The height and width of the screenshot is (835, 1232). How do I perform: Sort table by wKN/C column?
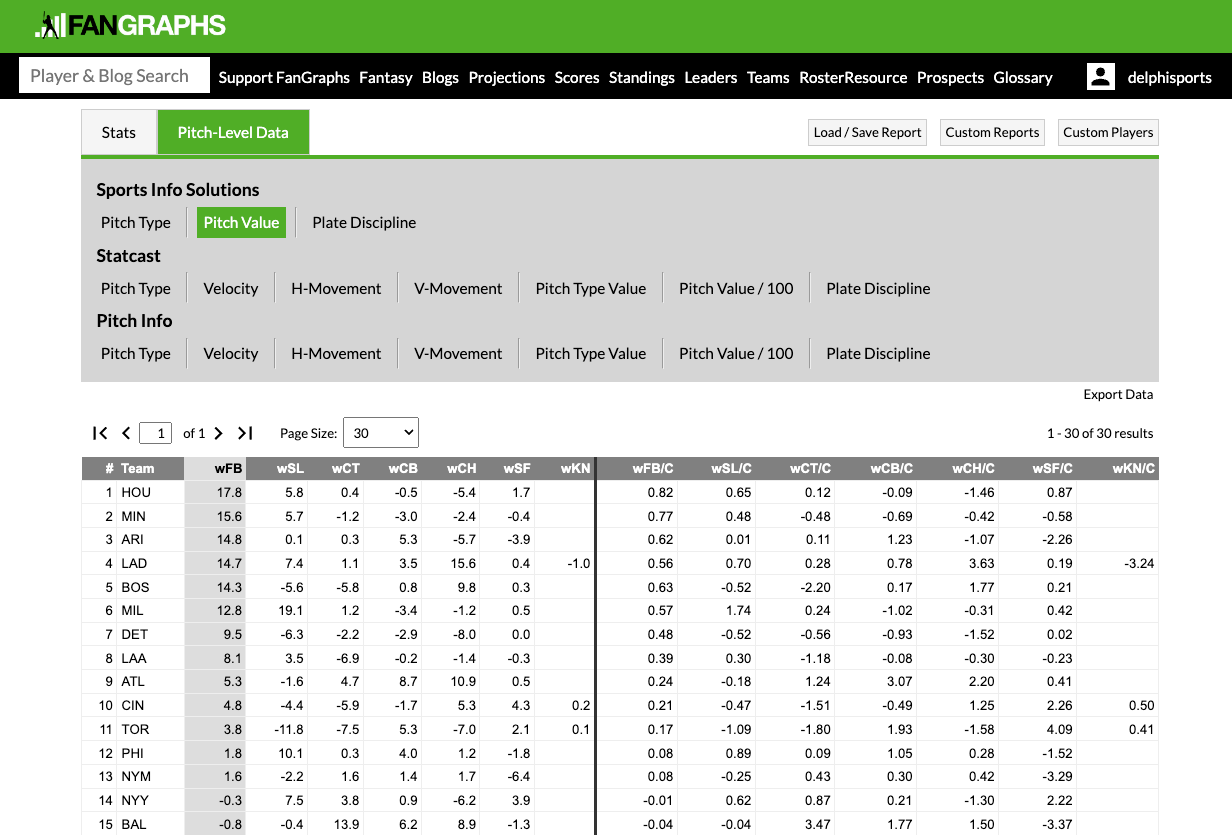(x=1133, y=468)
